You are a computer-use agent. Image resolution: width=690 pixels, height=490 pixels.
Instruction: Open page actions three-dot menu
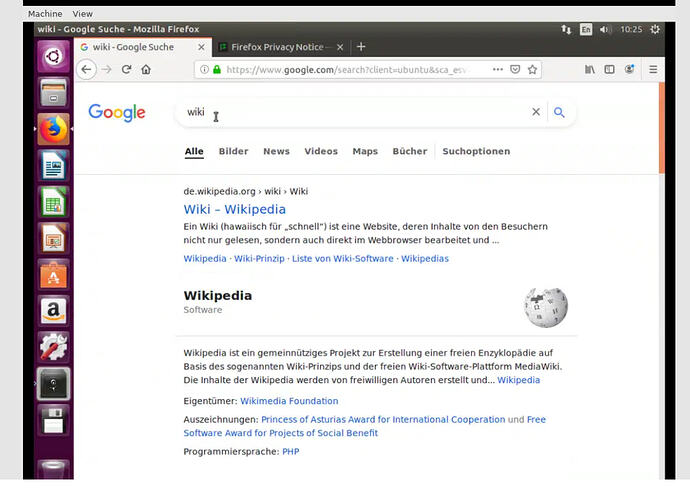pos(498,69)
